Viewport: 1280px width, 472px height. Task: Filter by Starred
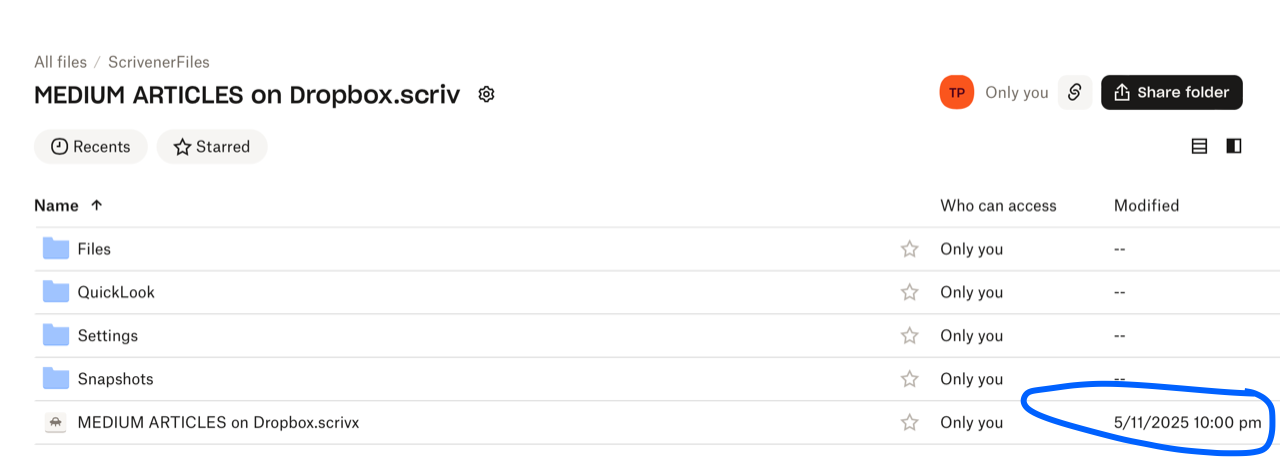212,147
